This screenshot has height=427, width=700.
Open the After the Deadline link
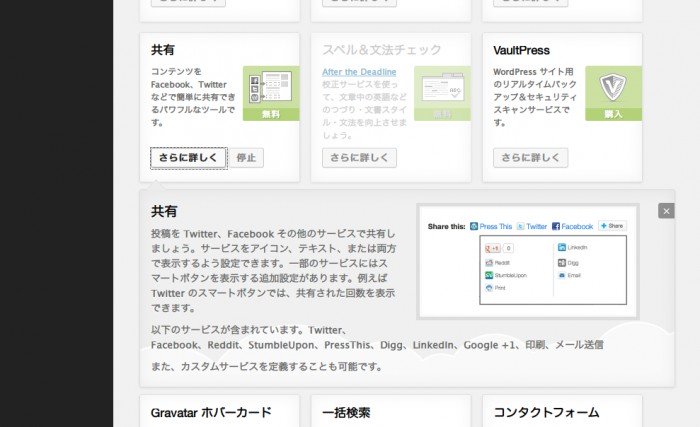pos(359,72)
